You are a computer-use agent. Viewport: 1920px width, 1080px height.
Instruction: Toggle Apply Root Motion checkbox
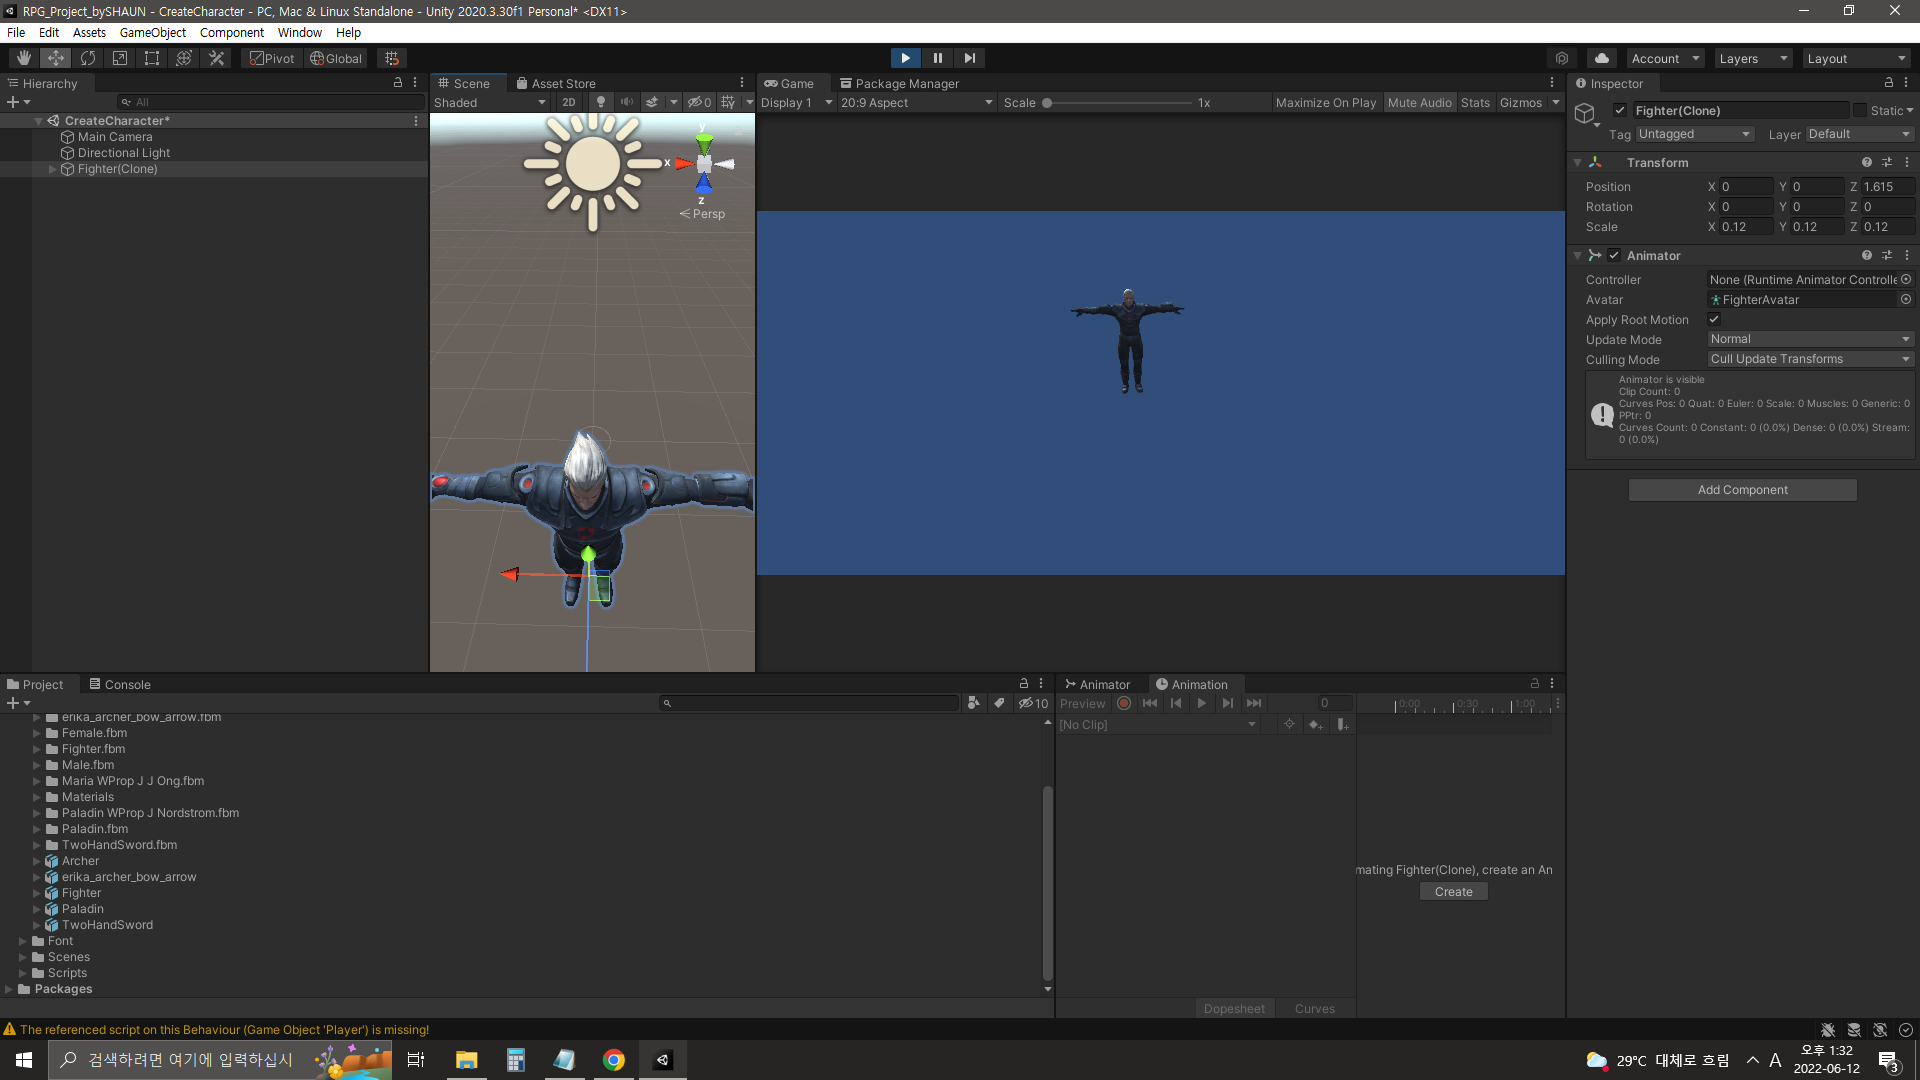click(x=1714, y=319)
